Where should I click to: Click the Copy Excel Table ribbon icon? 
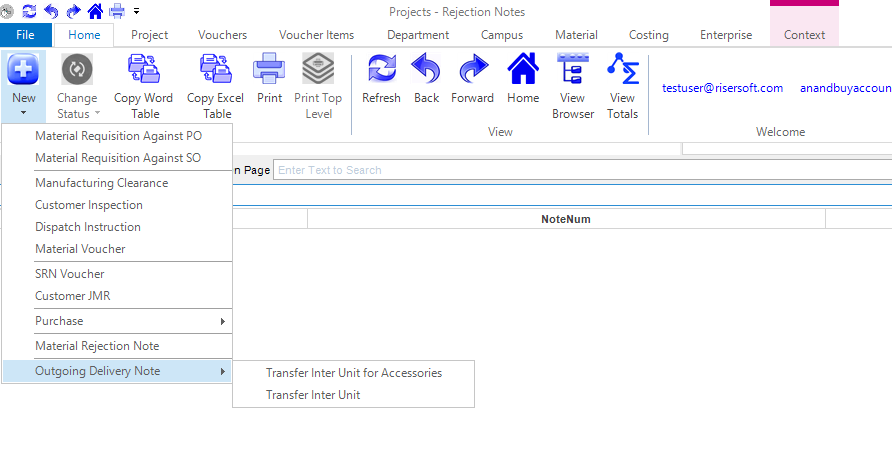(x=215, y=72)
